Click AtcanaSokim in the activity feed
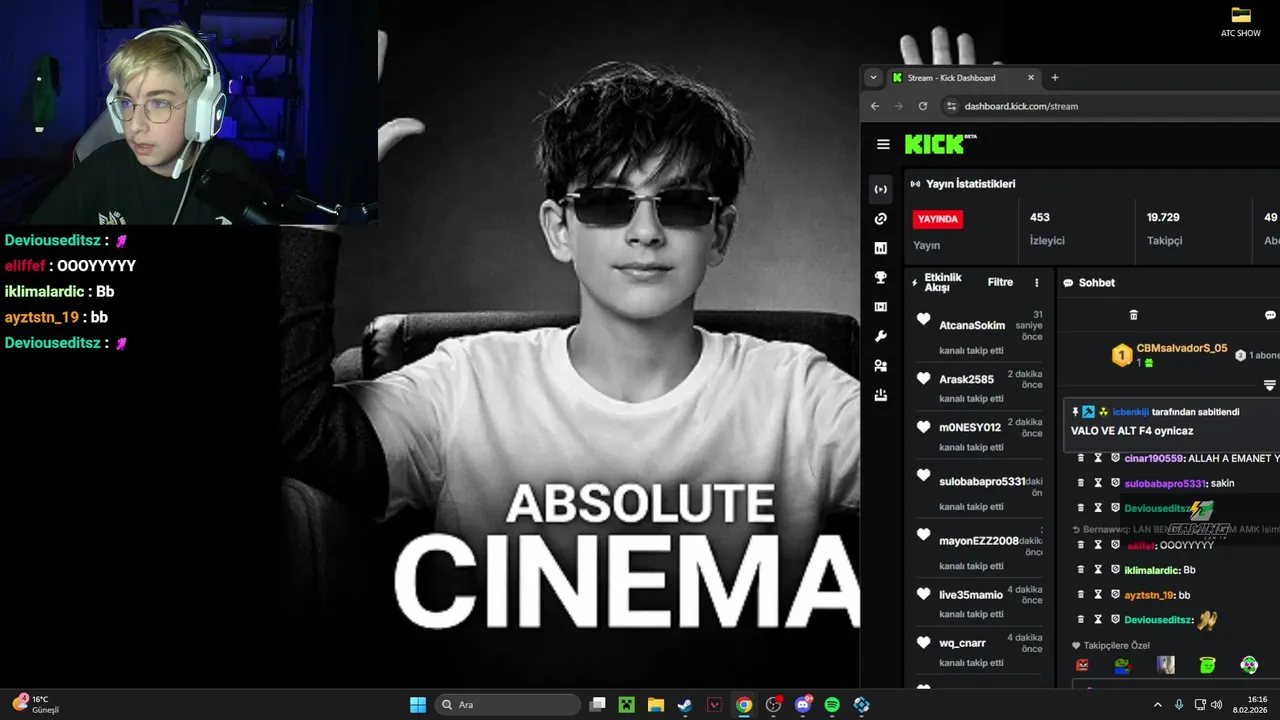This screenshot has width=1280, height=720. pos(972,325)
